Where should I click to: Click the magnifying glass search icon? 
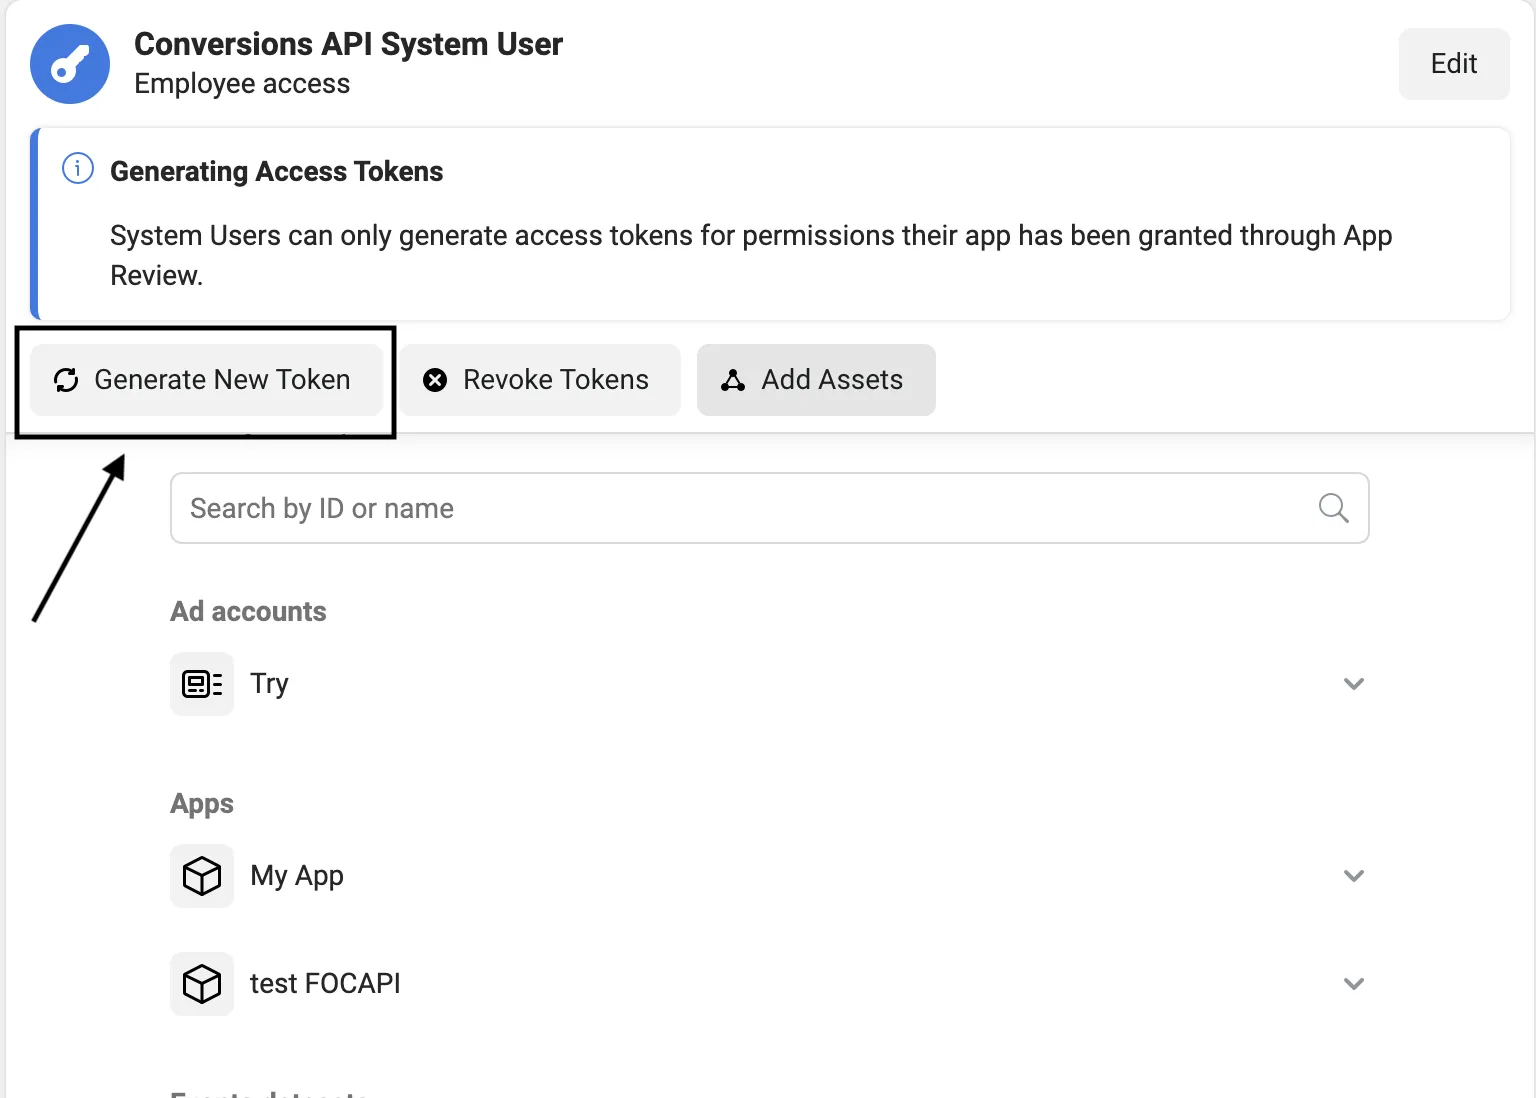coord(1333,508)
